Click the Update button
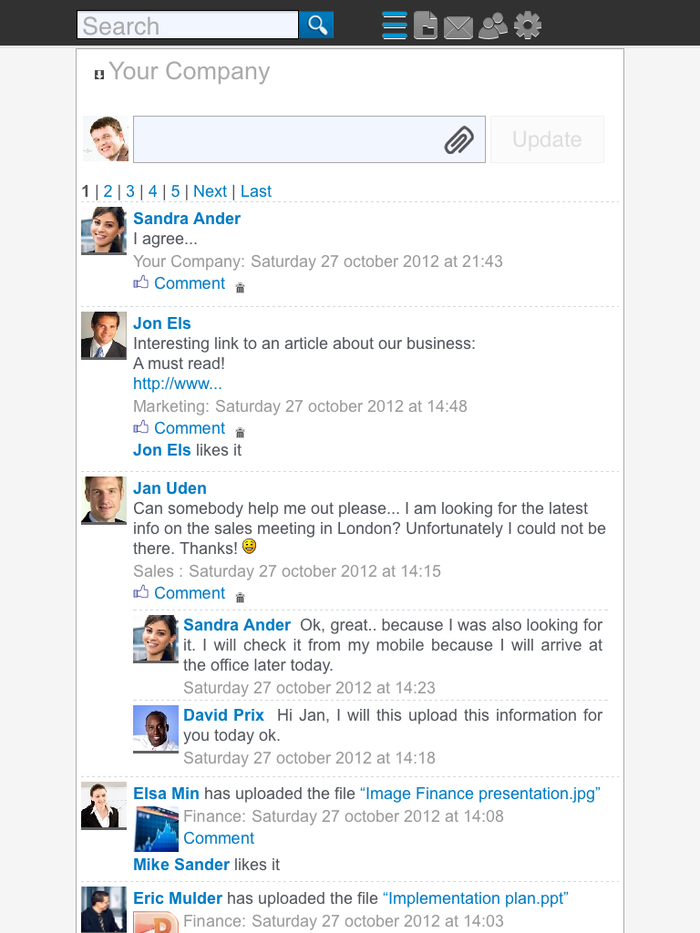This screenshot has width=700, height=933. (547, 140)
